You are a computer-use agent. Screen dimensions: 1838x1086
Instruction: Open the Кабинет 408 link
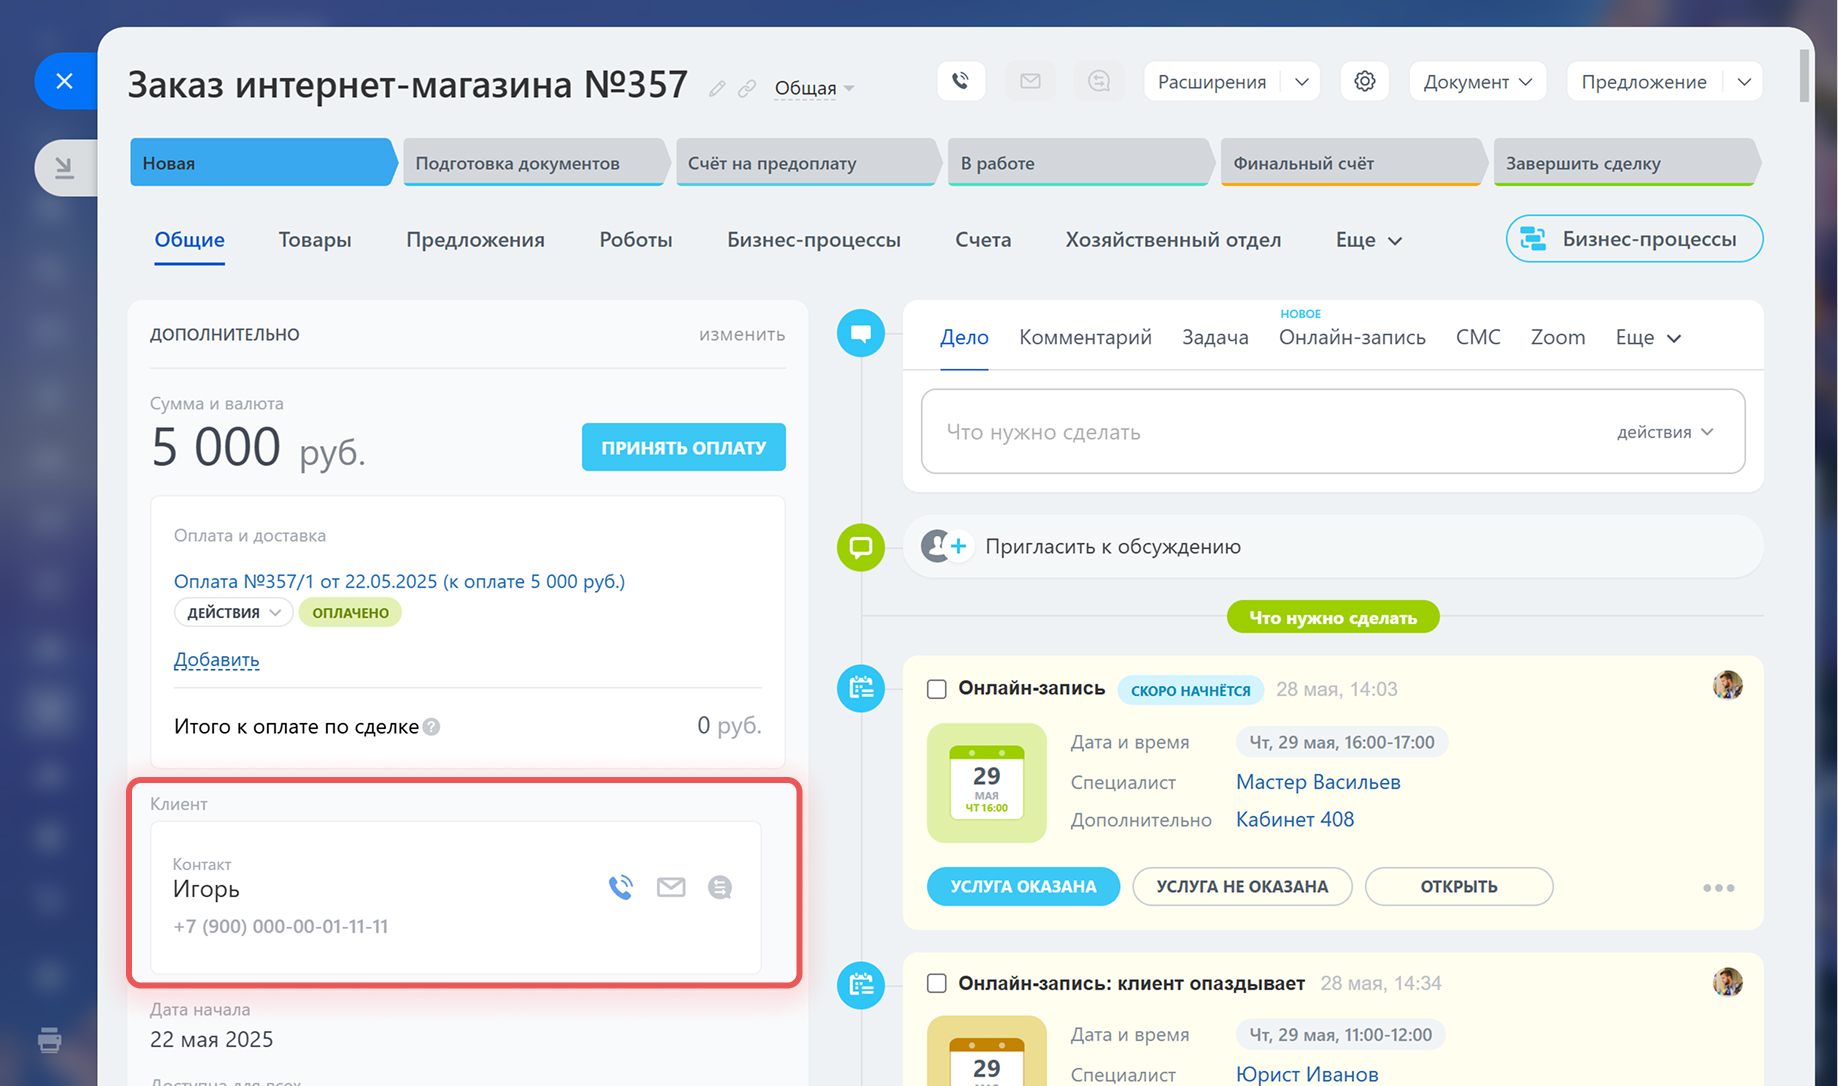pos(1295,820)
